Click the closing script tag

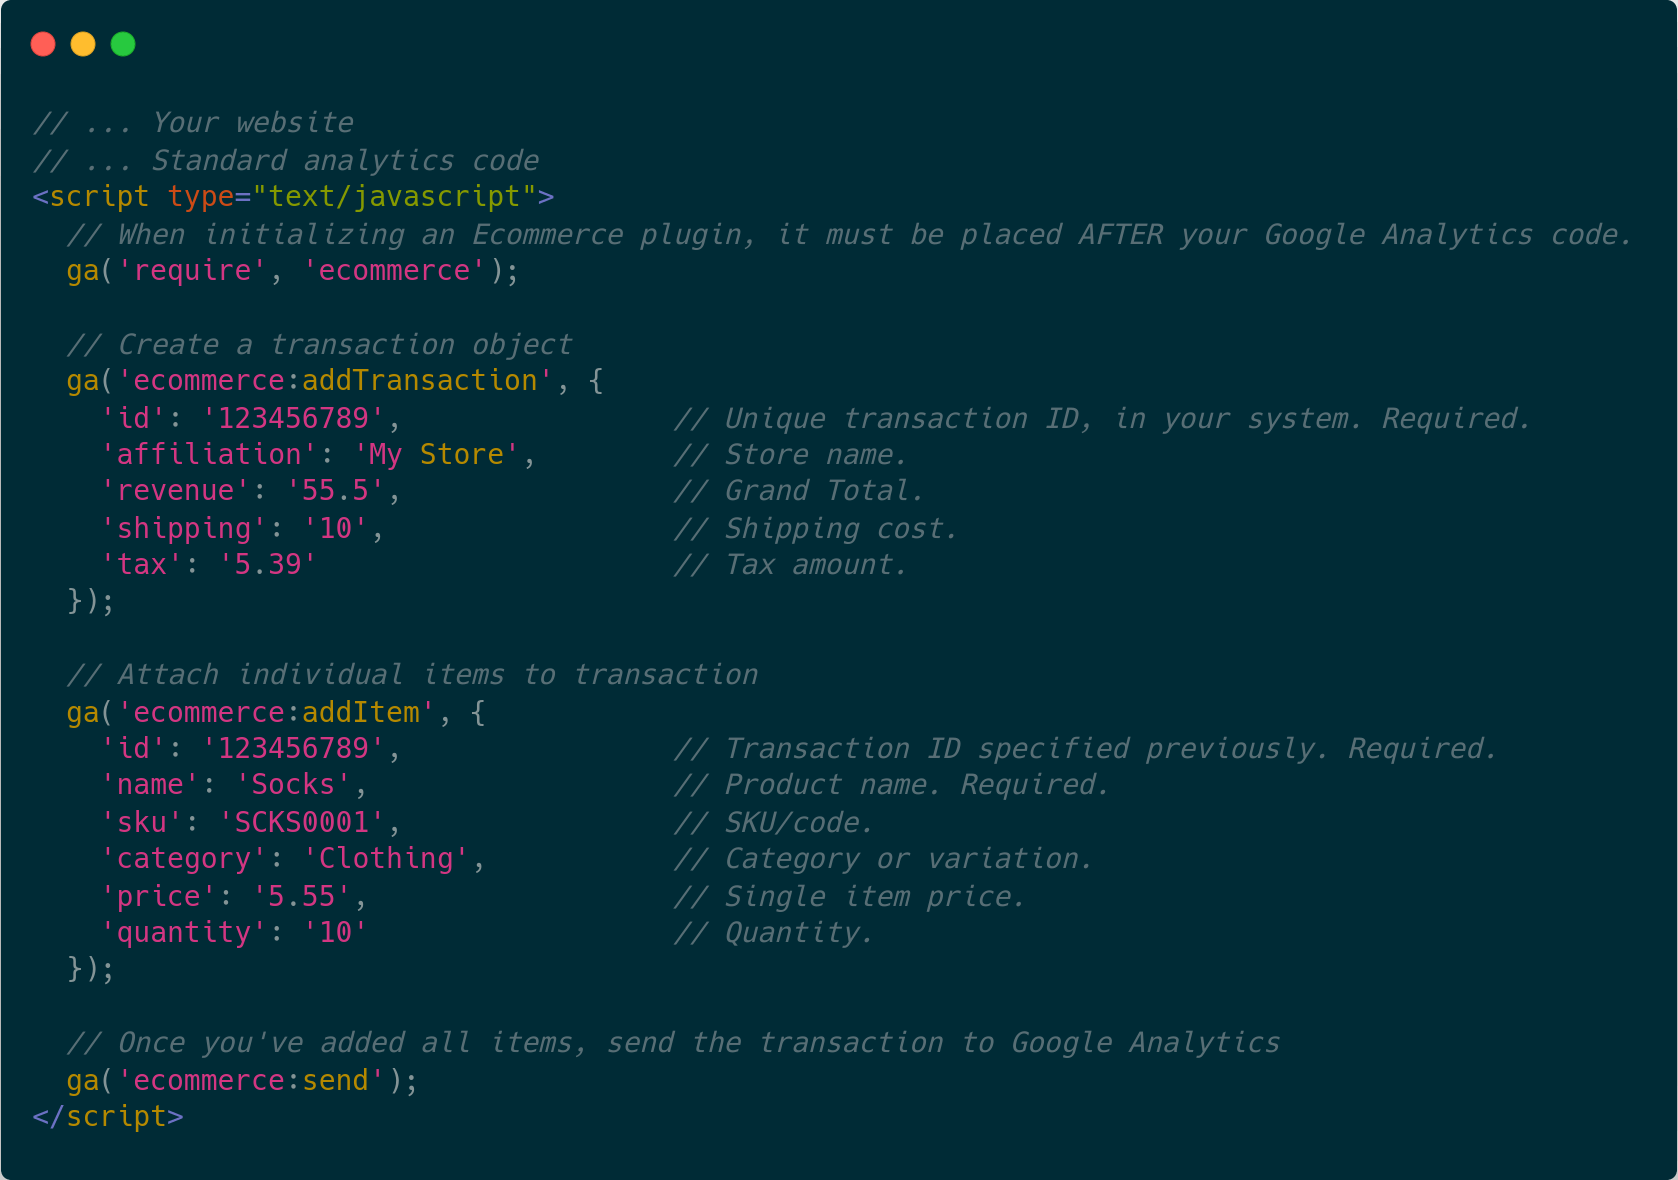coord(108,1117)
